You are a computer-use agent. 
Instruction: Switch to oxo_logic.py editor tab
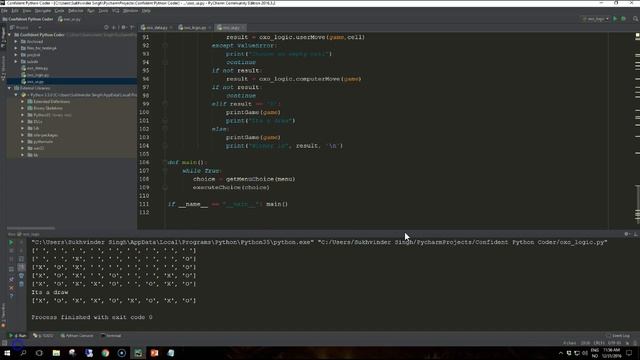tap(195, 28)
